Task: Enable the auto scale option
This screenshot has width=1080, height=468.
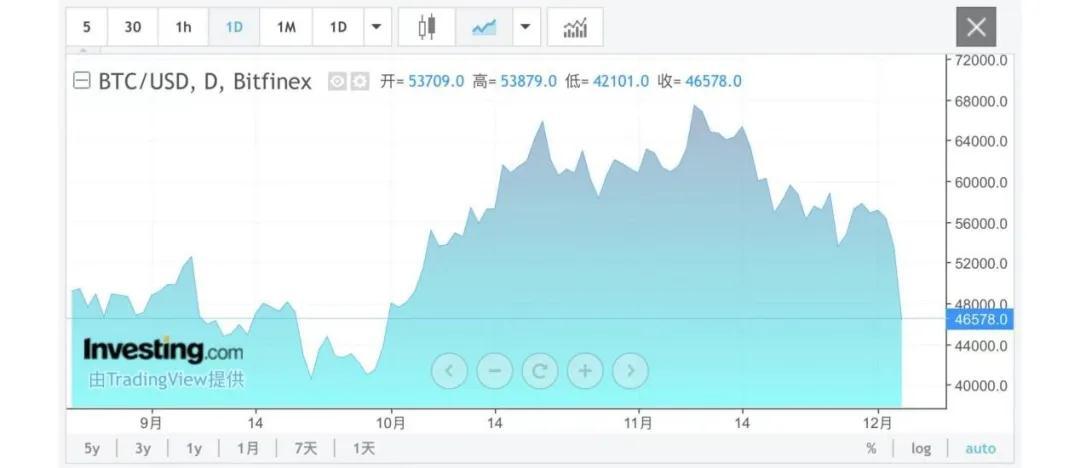Action: click(980, 448)
